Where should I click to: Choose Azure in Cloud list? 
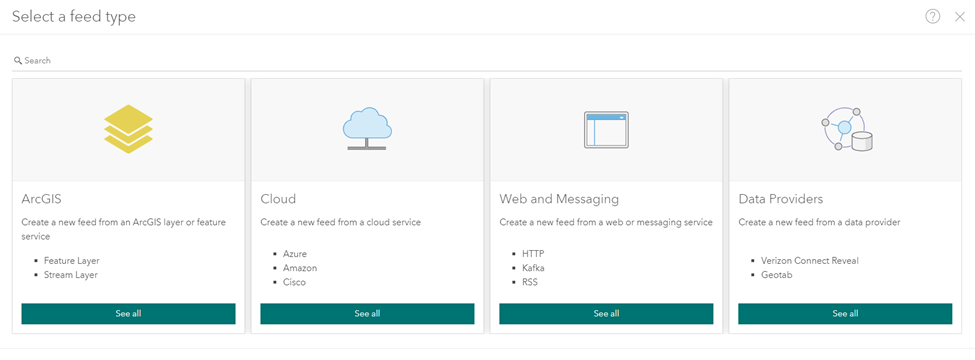pyautogui.click(x=295, y=254)
